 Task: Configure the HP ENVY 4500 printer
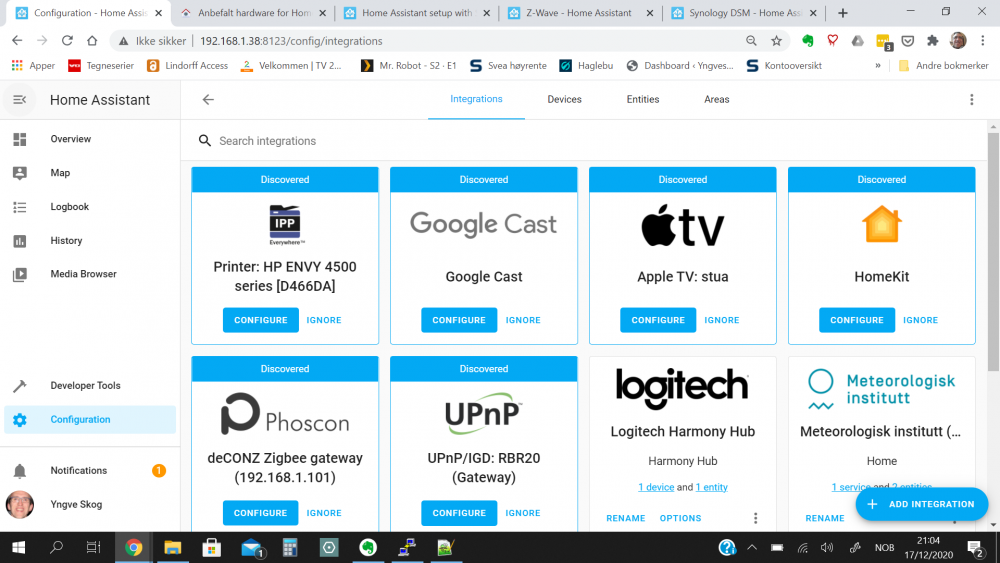pyautogui.click(x=261, y=320)
